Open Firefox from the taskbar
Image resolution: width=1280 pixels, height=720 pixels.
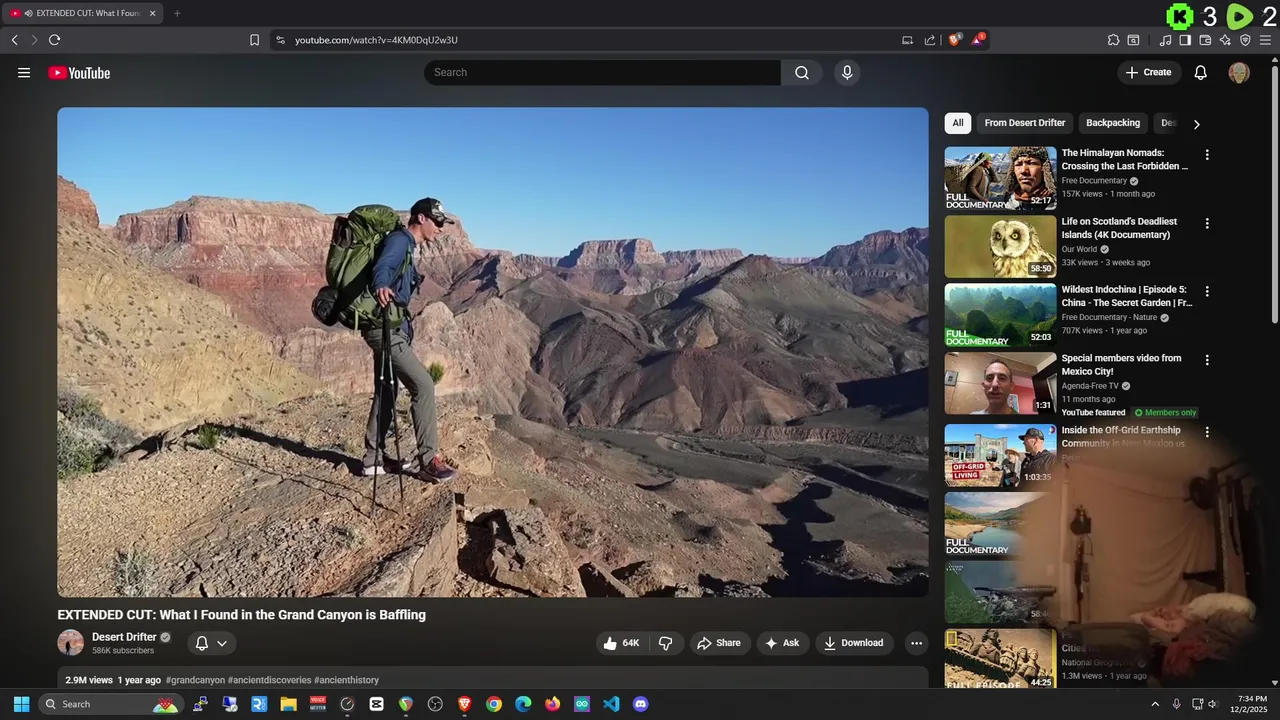point(552,704)
